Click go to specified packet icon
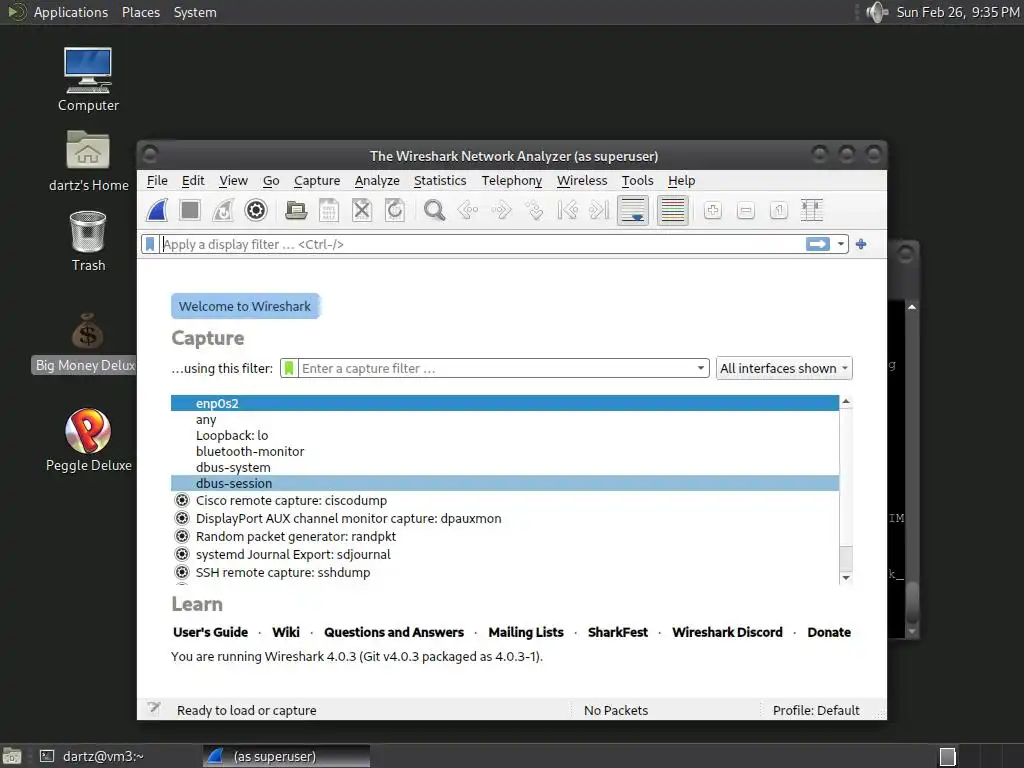Screen dimensions: 1024x768 click(534, 210)
